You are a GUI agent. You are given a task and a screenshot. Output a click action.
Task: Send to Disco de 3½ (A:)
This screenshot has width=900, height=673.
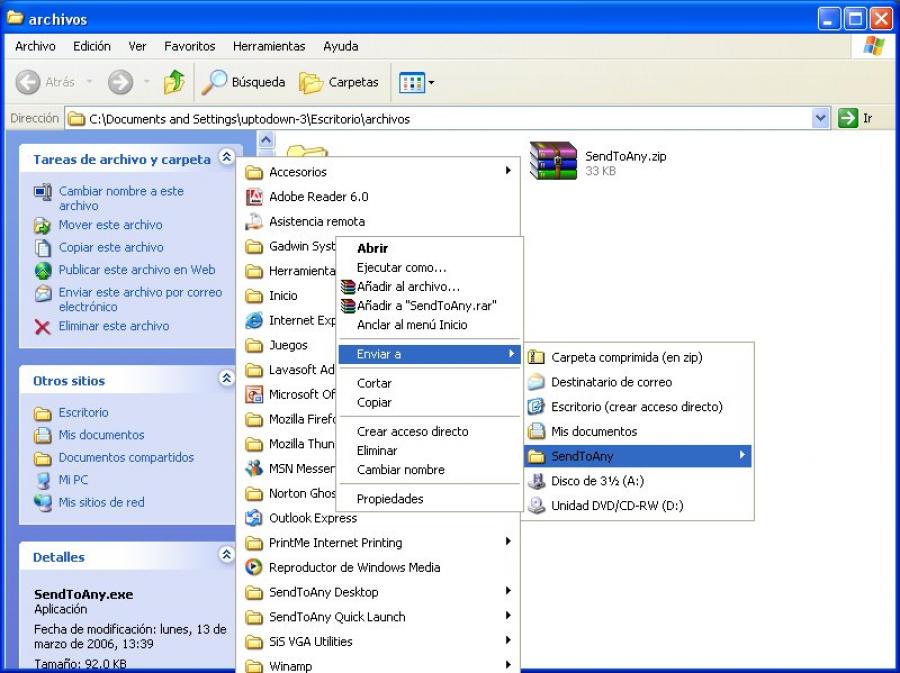[638, 481]
